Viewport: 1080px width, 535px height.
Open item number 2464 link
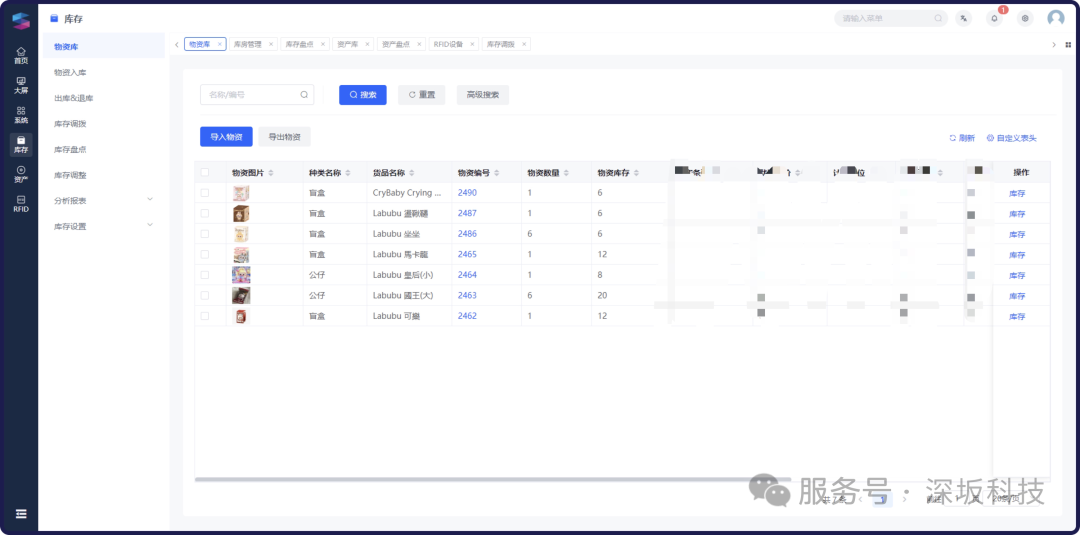tap(467, 275)
